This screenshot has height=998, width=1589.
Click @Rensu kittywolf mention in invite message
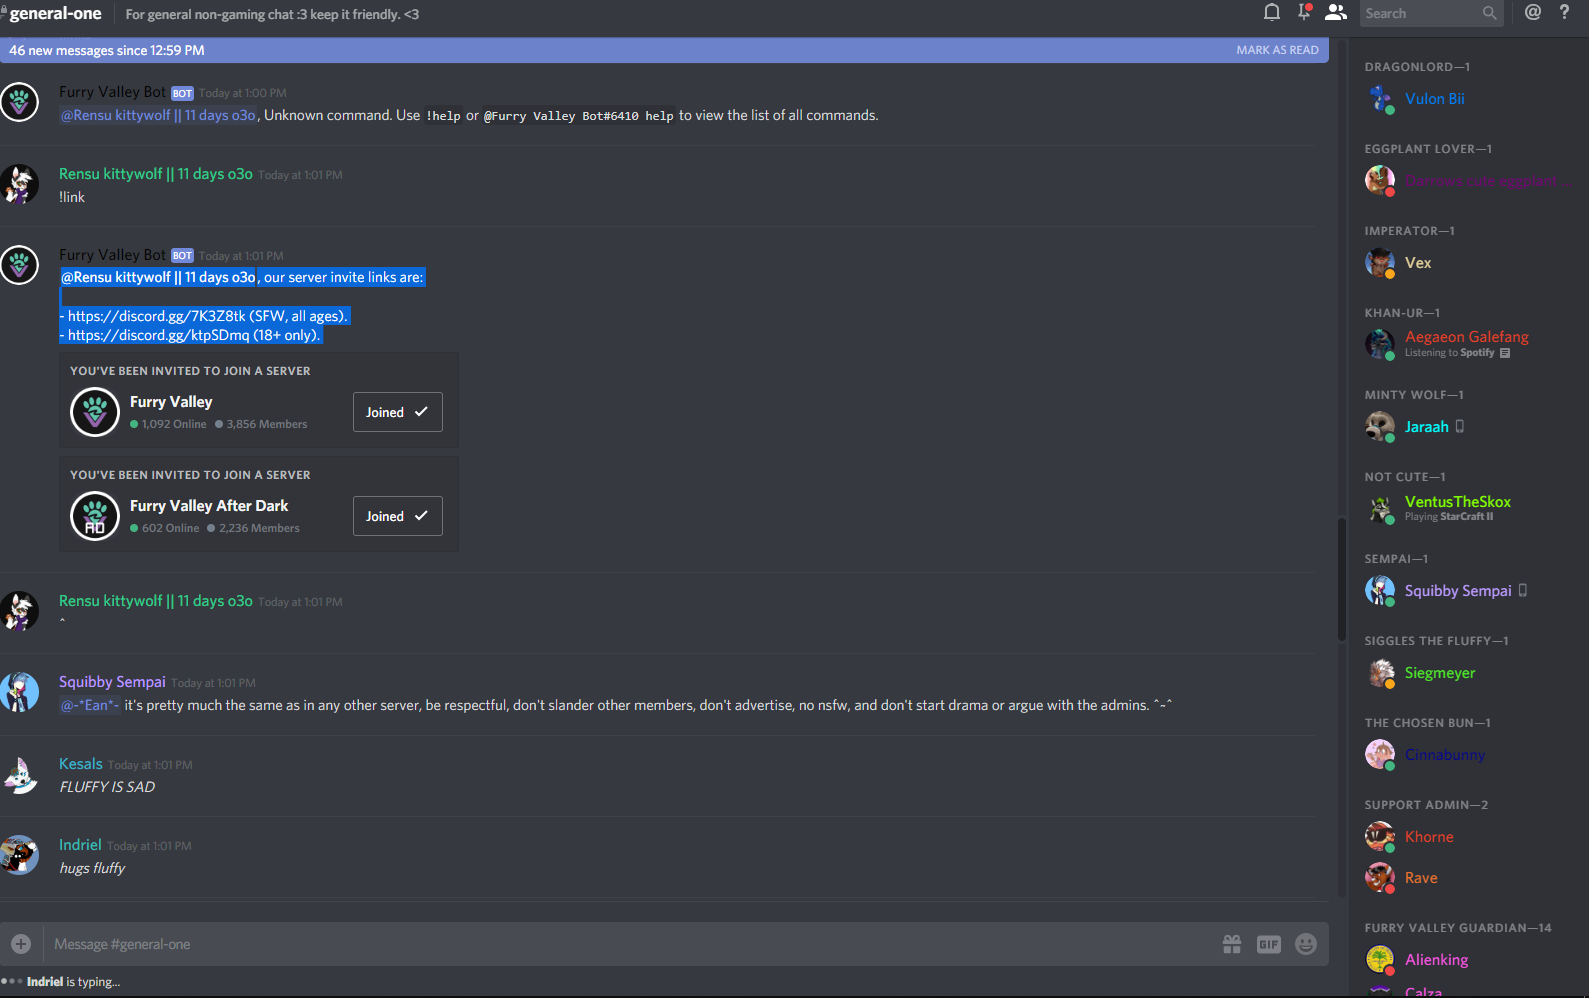pos(159,277)
